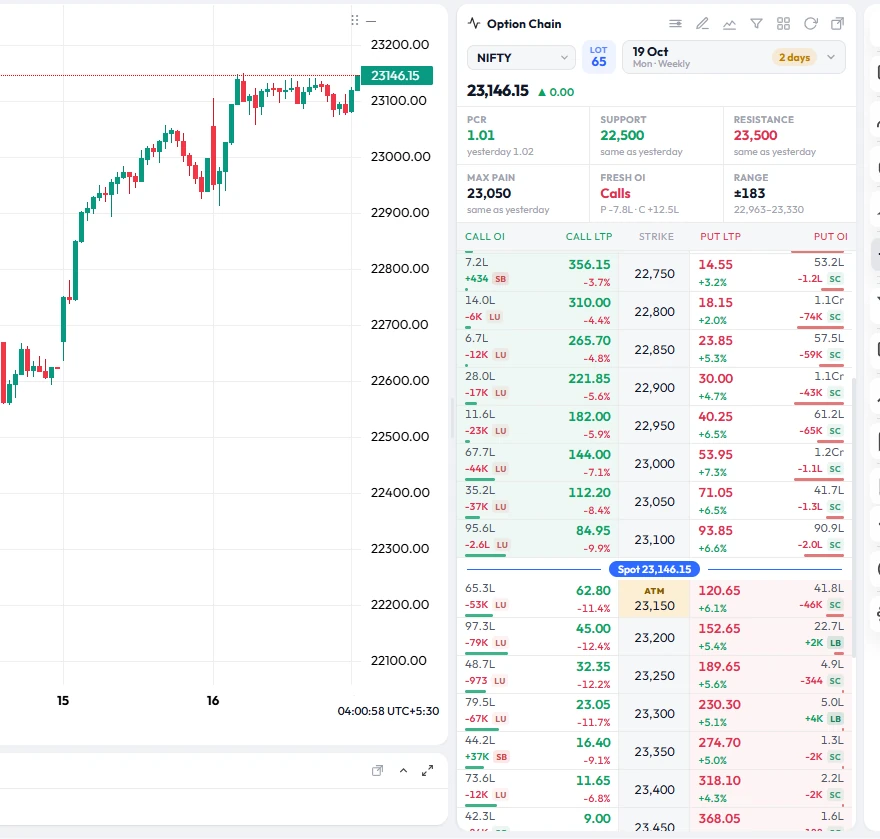880x839 pixels.
Task: Pop out the bottom panel below the chart
Action: (x=377, y=771)
